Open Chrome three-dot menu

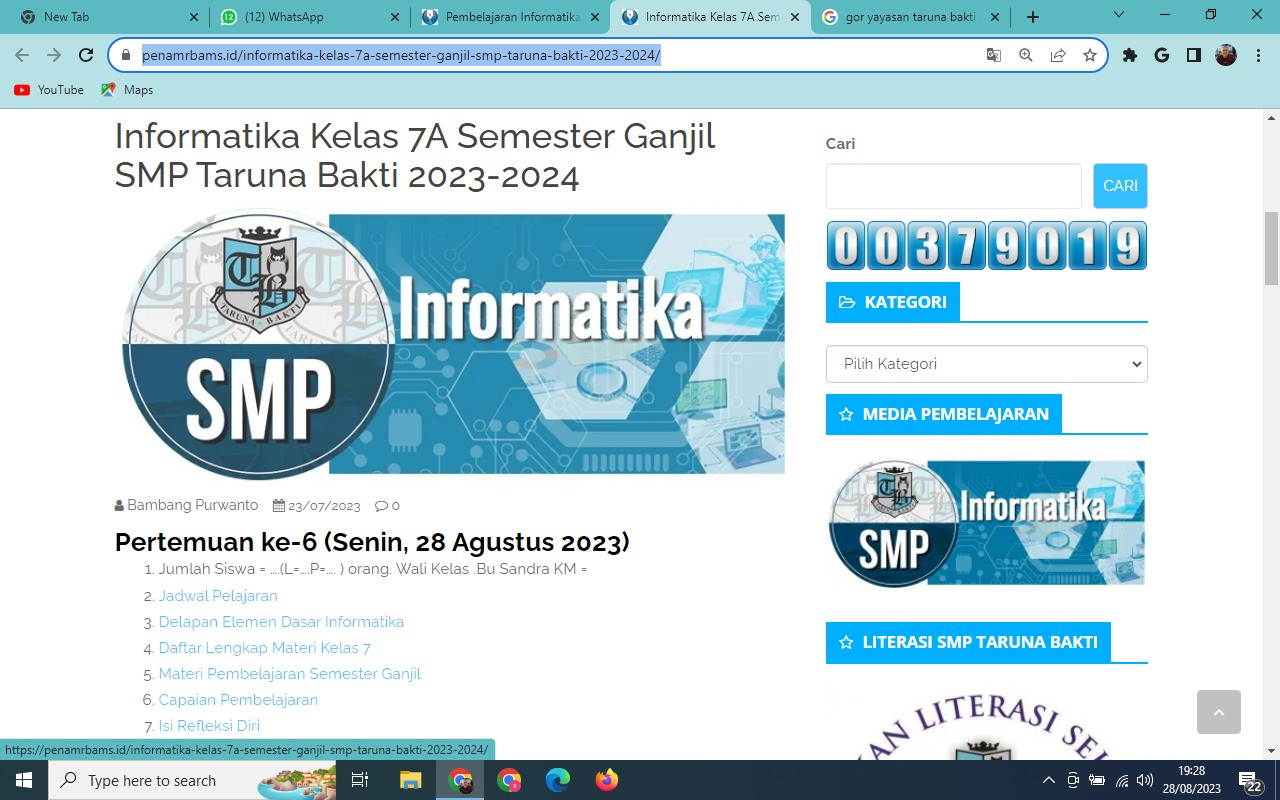(1258, 56)
